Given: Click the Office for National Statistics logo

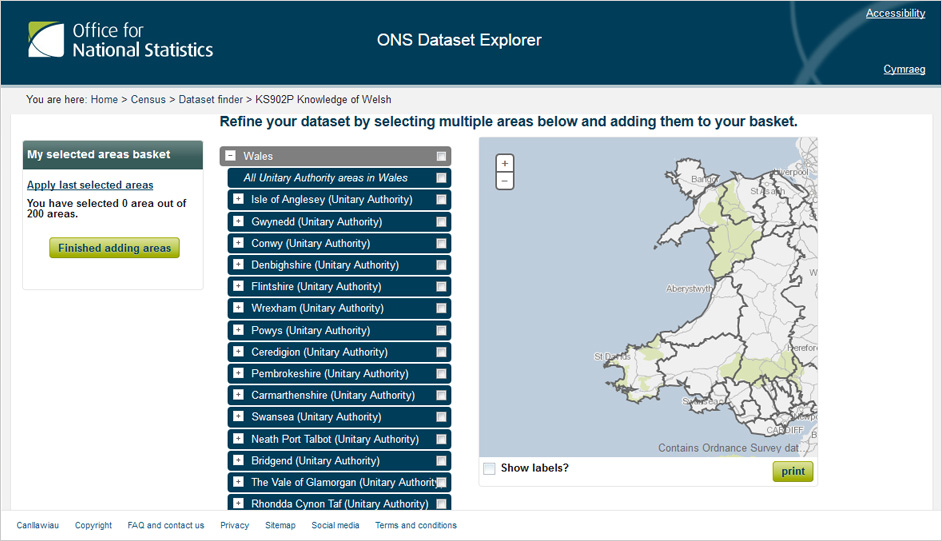Looking at the screenshot, I should 120,40.
